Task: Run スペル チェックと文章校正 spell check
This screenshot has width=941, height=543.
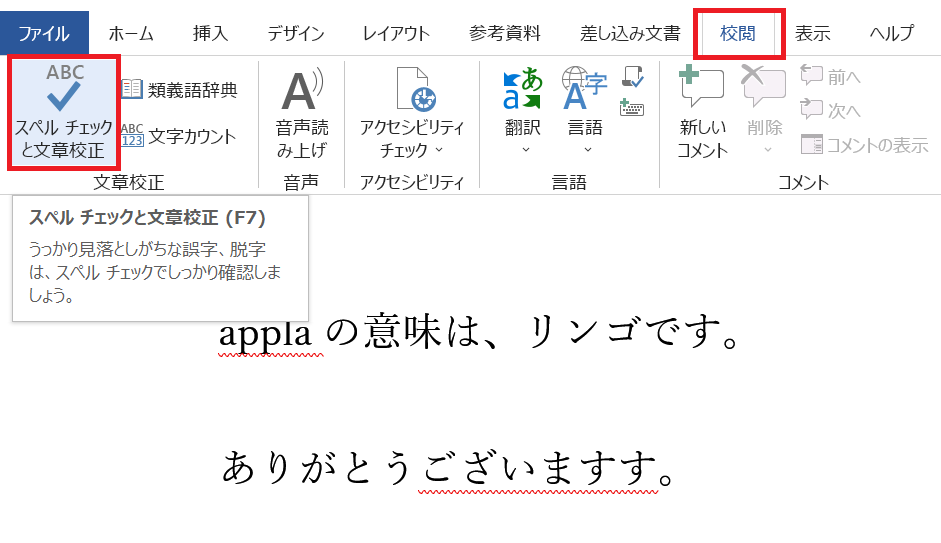Action: click(64, 113)
